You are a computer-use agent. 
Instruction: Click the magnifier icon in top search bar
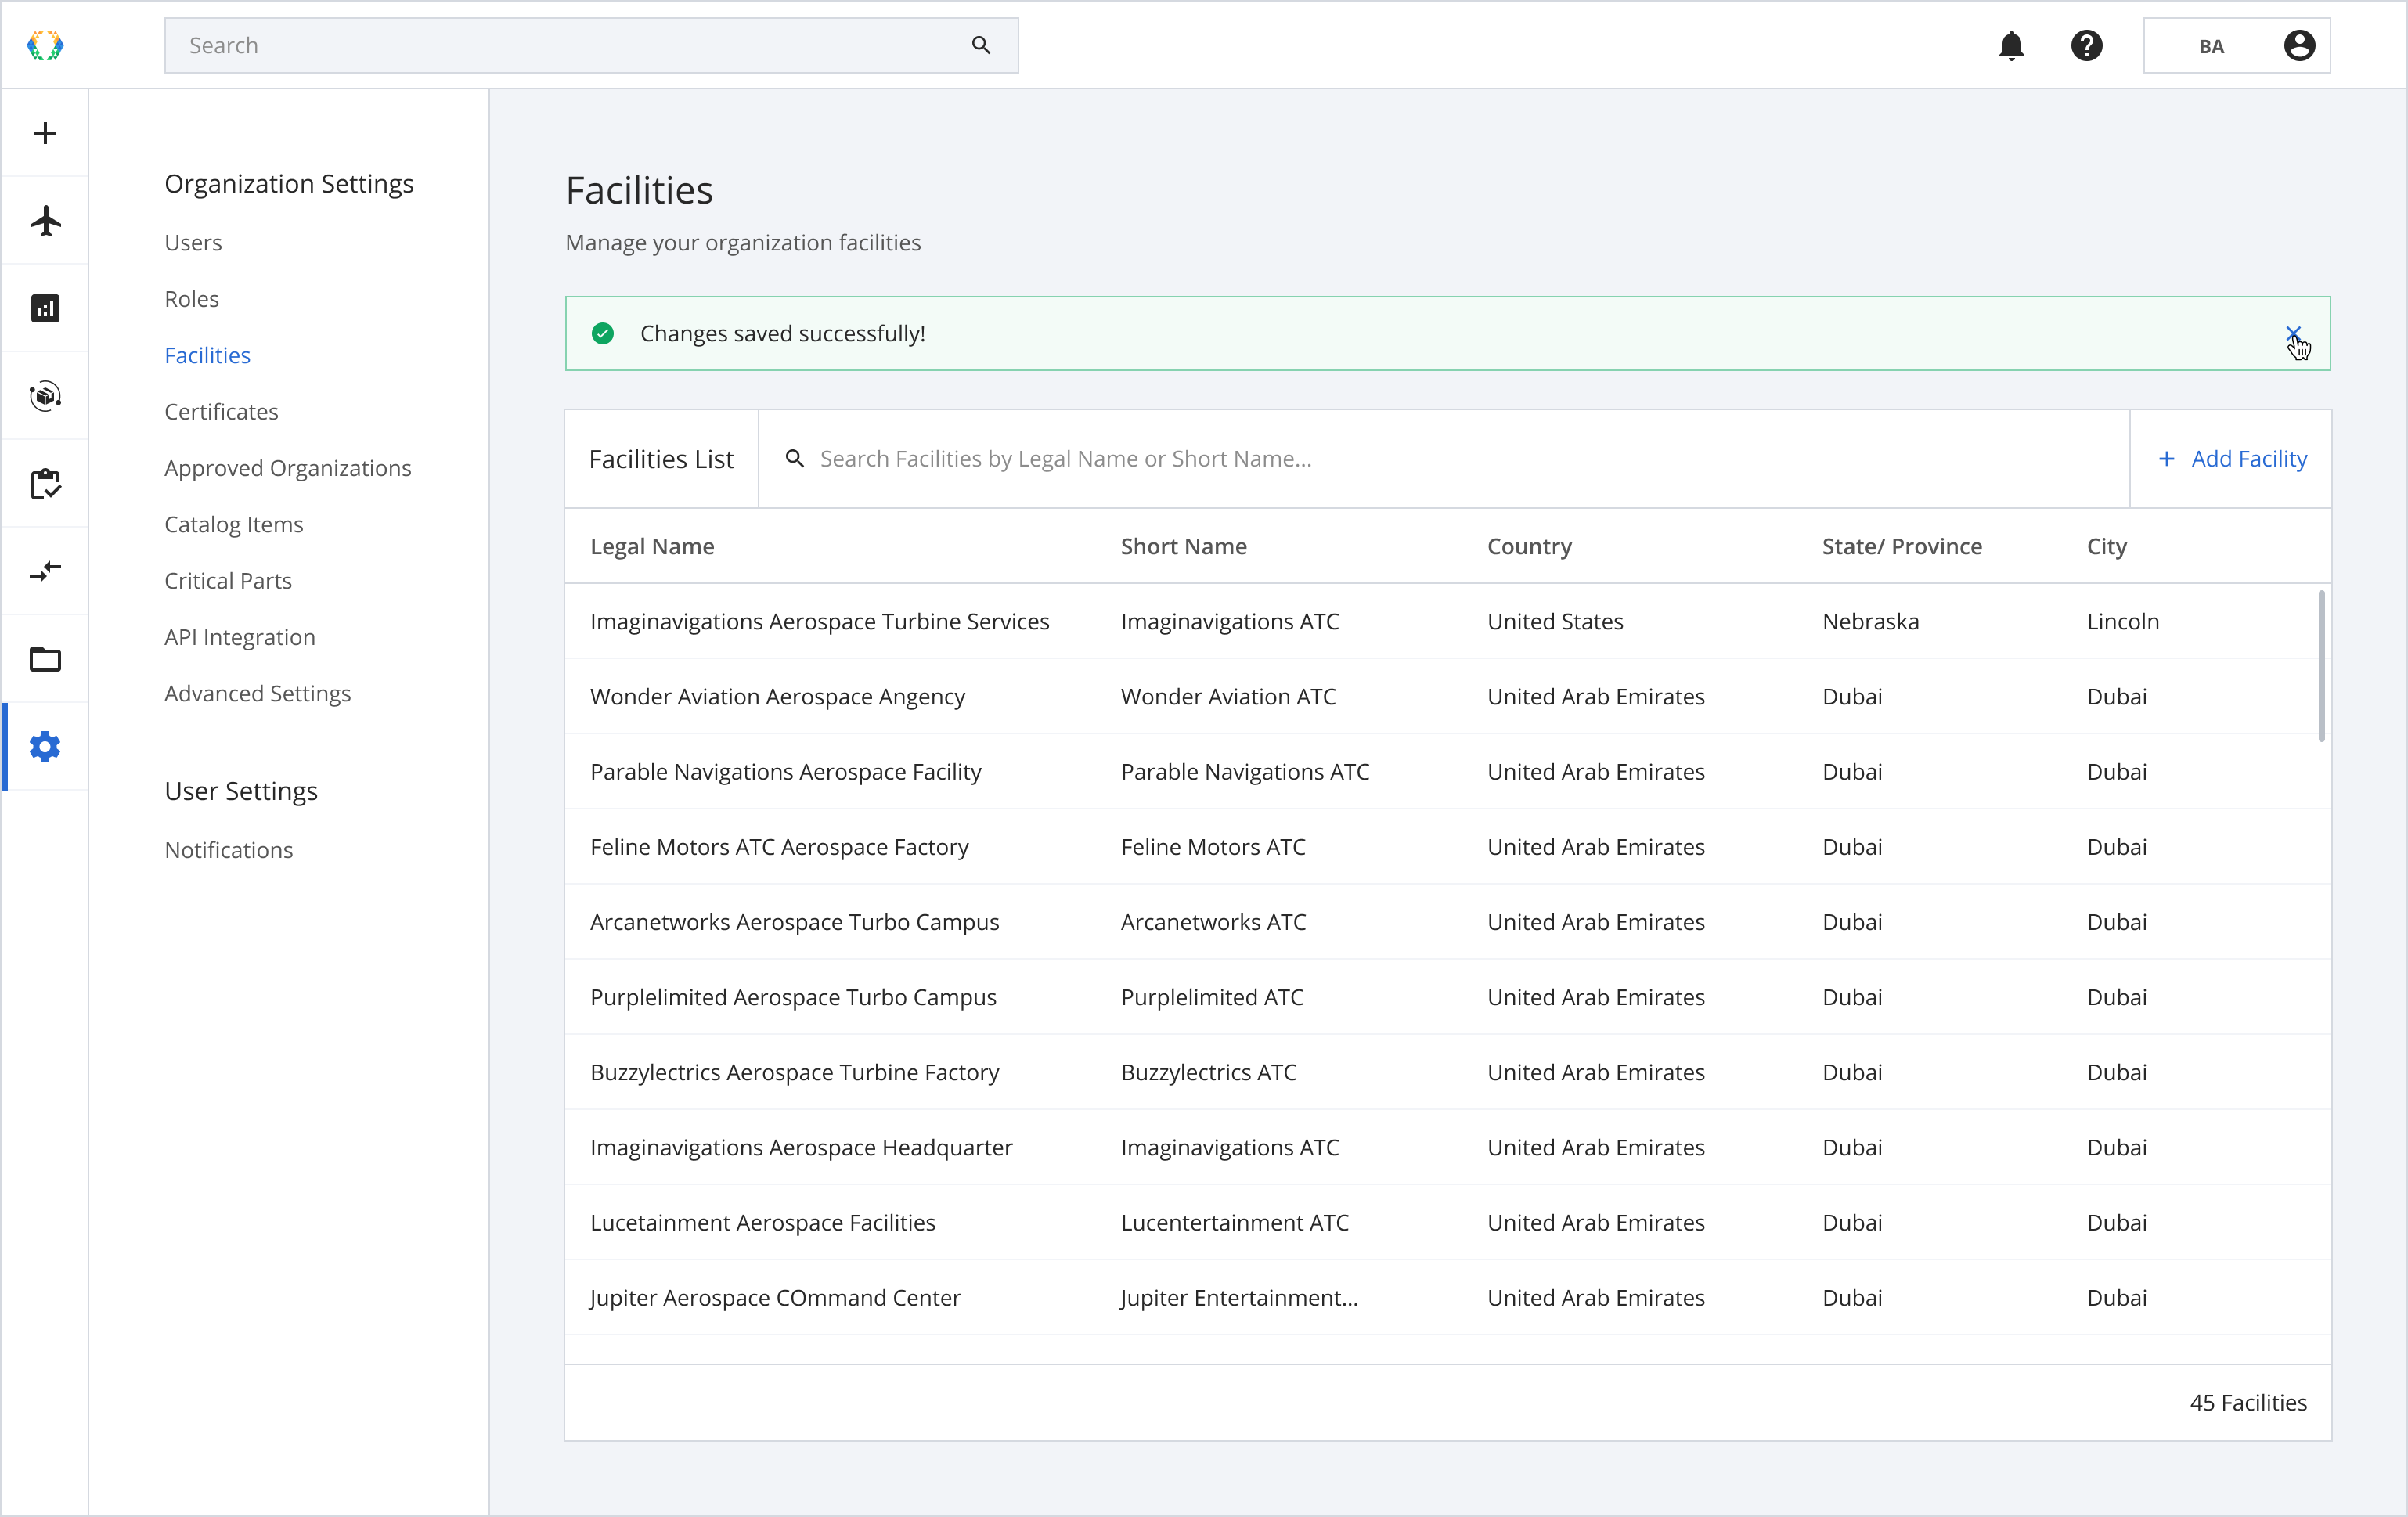[x=981, y=45]
